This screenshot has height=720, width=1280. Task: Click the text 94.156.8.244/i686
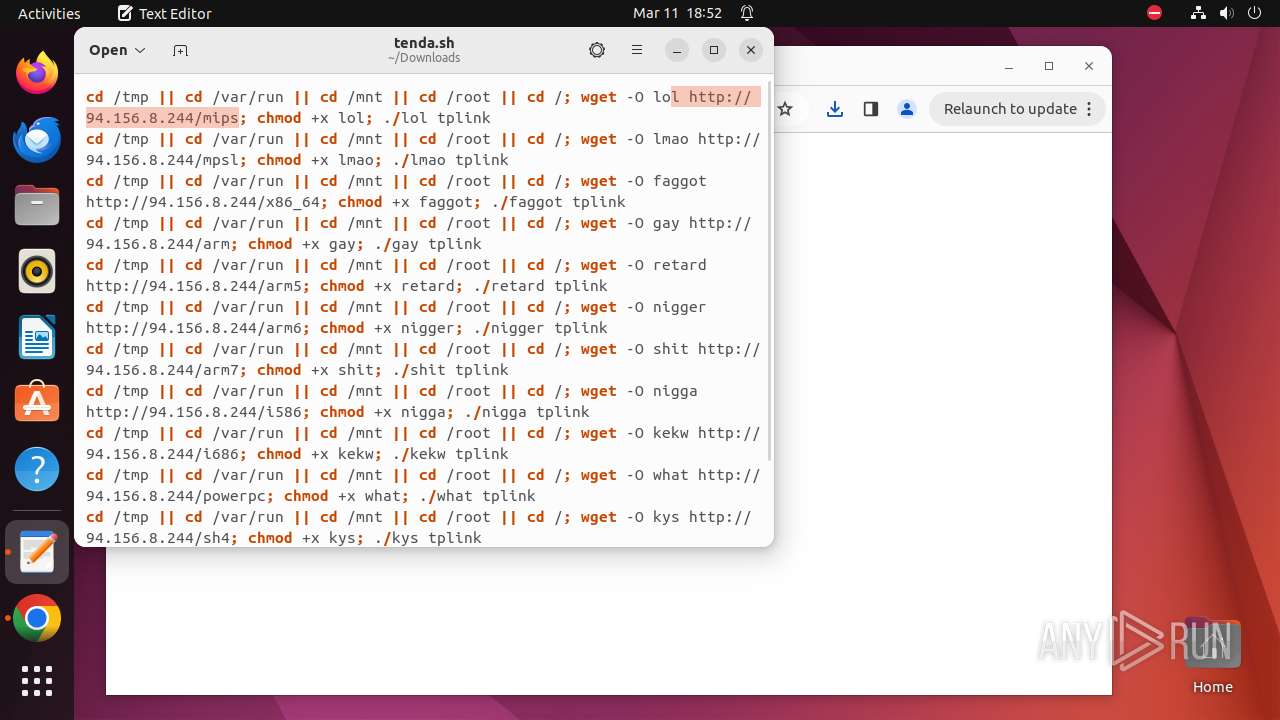(x=162, y=453)
